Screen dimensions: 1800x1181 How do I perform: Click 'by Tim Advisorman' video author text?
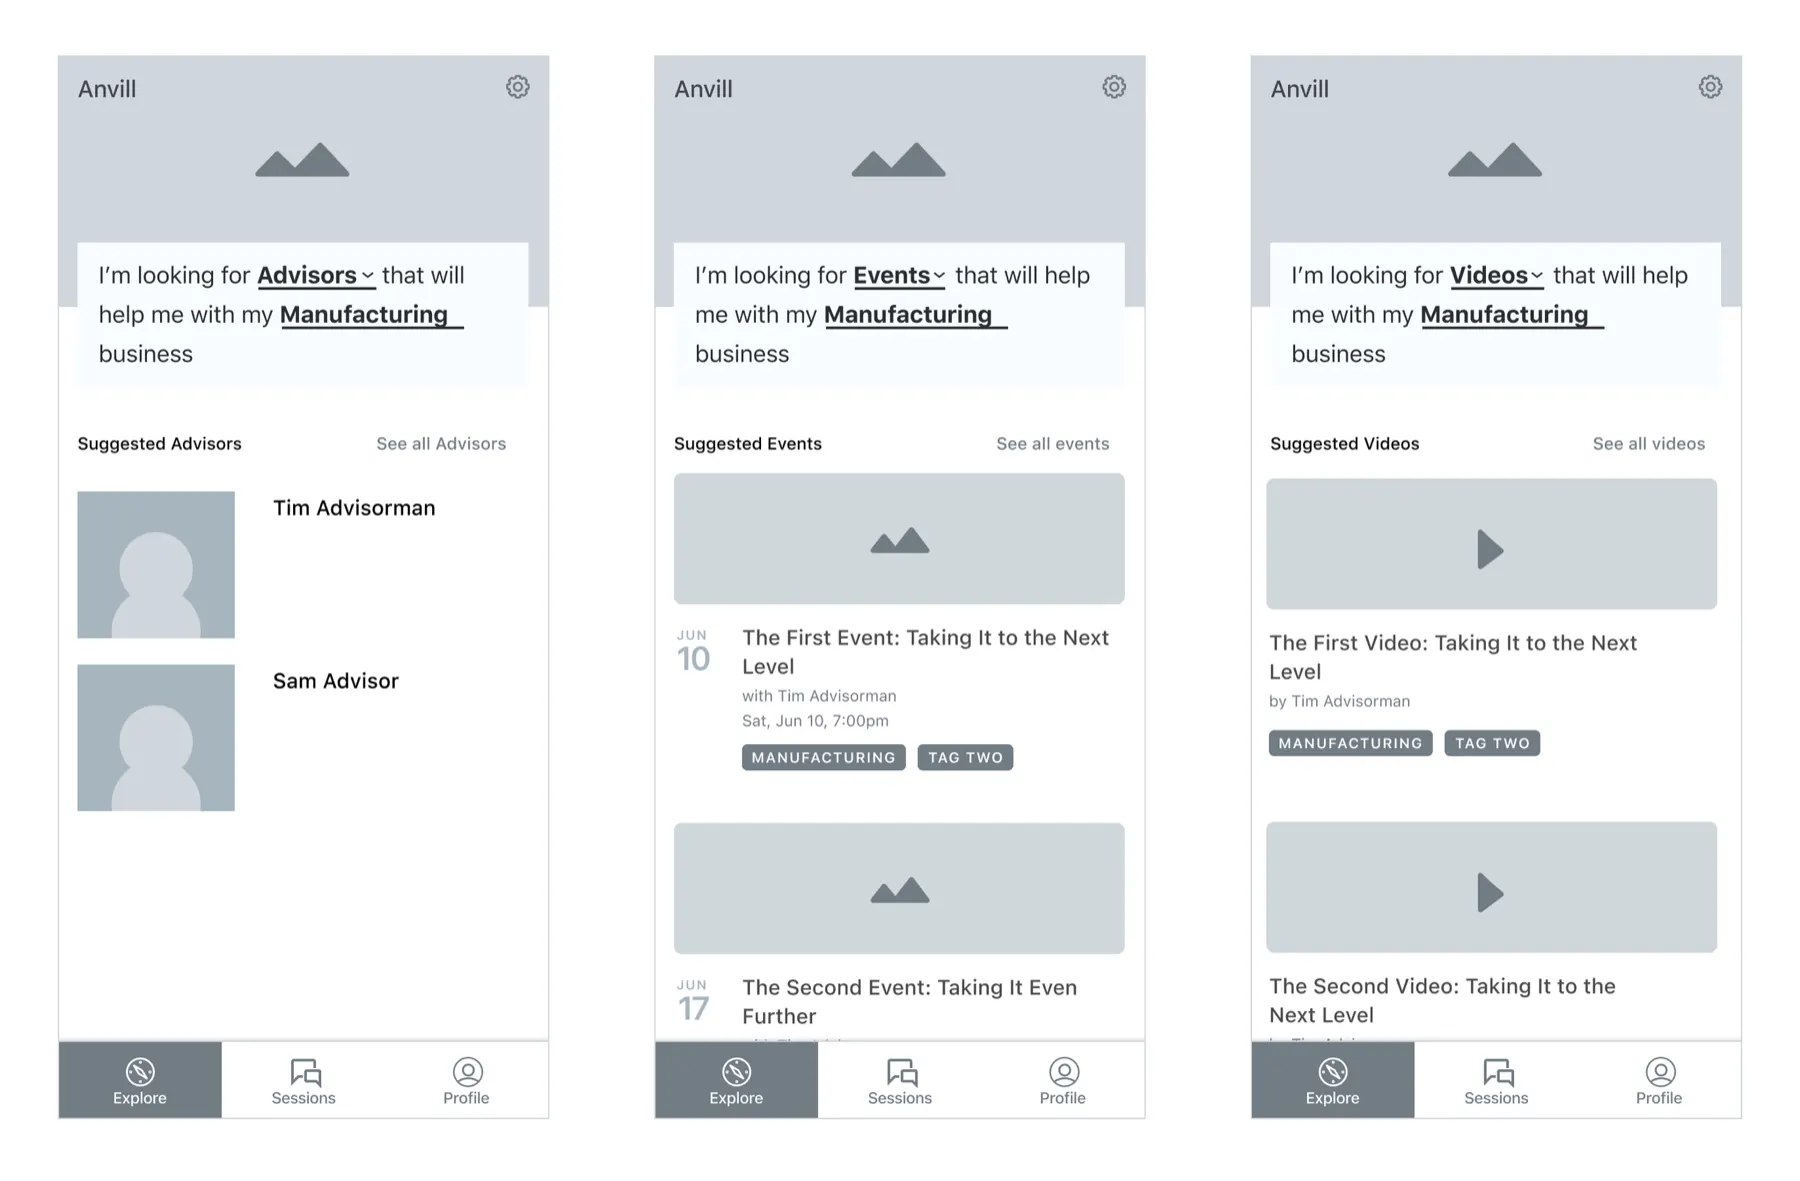point(1339,701)
